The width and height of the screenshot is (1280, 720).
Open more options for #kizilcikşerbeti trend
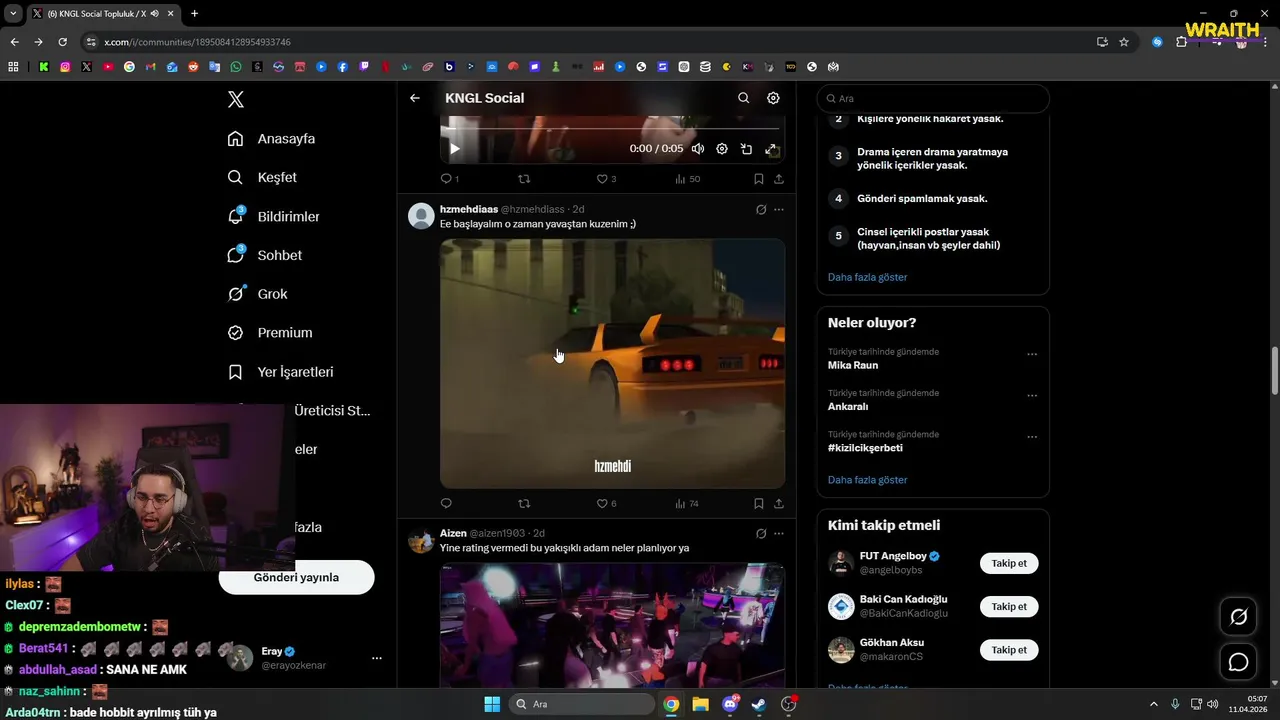click(1032, 437)
